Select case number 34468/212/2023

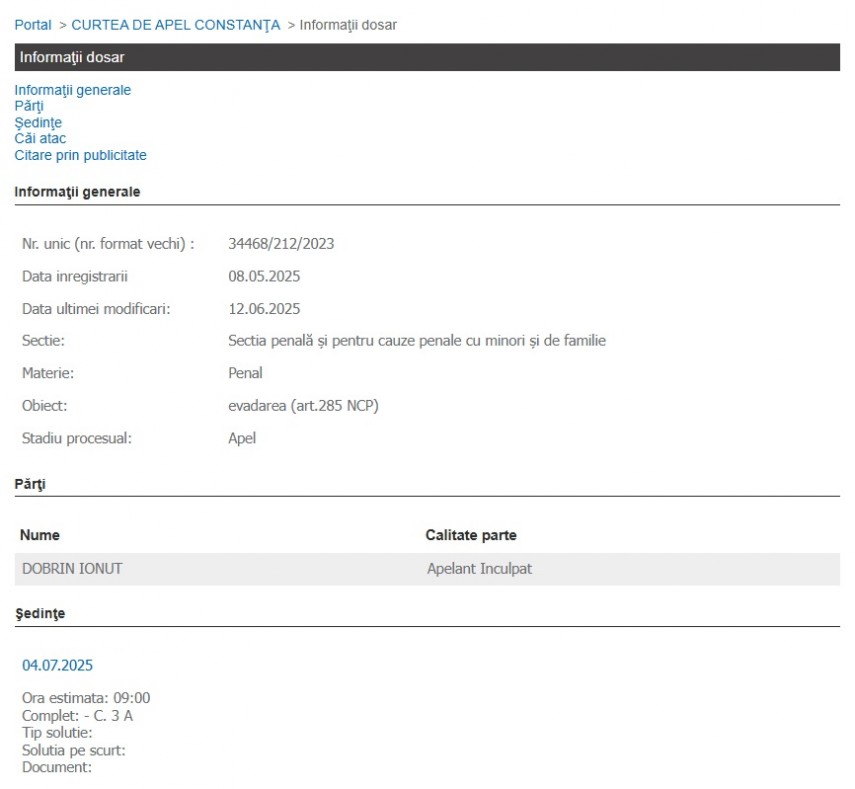[x=281, y=244]
